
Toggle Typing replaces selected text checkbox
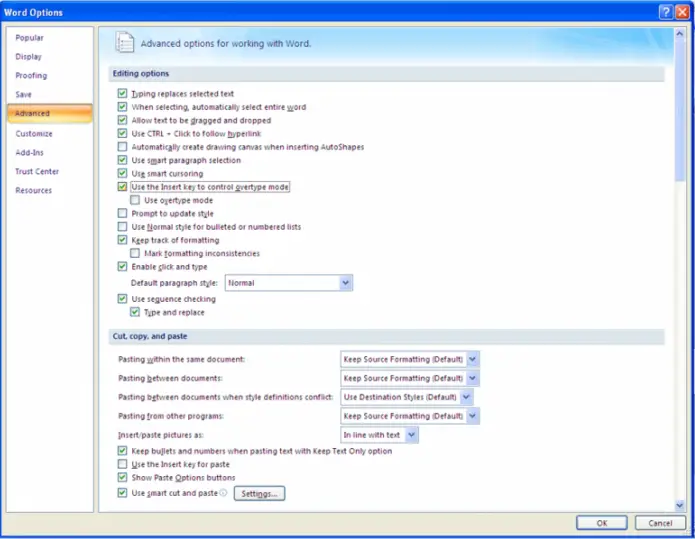click(x=122, y=94)
